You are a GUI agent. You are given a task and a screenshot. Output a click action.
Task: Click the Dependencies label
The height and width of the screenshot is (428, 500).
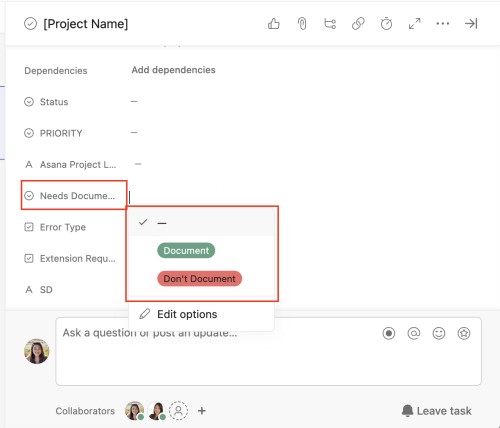(x=56, y=71)
